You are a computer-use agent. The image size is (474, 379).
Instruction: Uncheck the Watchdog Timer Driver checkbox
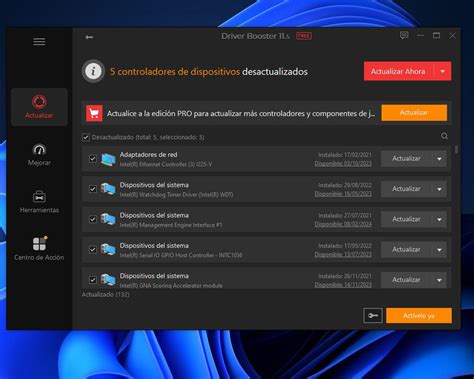tap(93, 189)
